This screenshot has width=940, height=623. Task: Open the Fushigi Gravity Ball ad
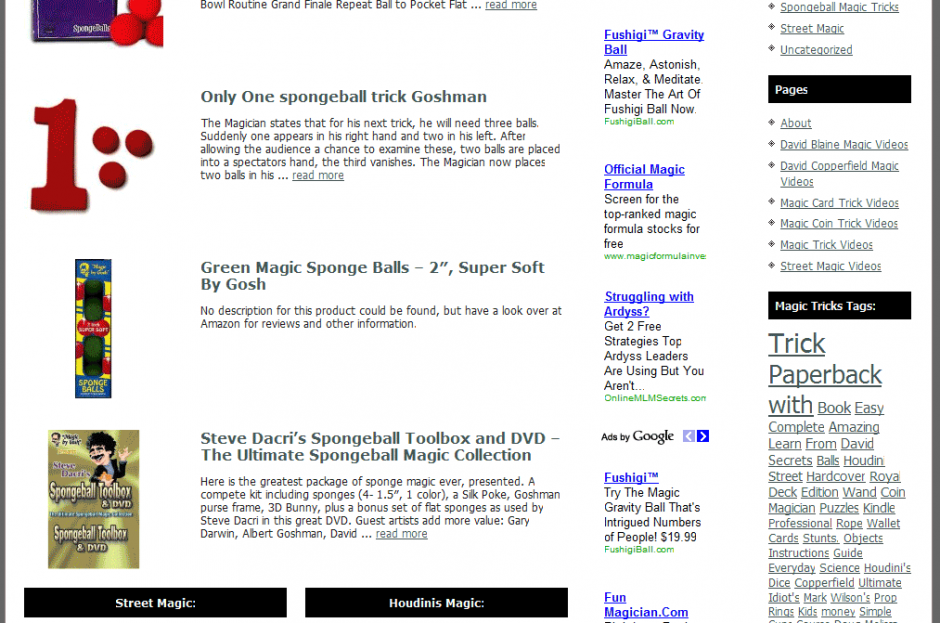(653, 42)
